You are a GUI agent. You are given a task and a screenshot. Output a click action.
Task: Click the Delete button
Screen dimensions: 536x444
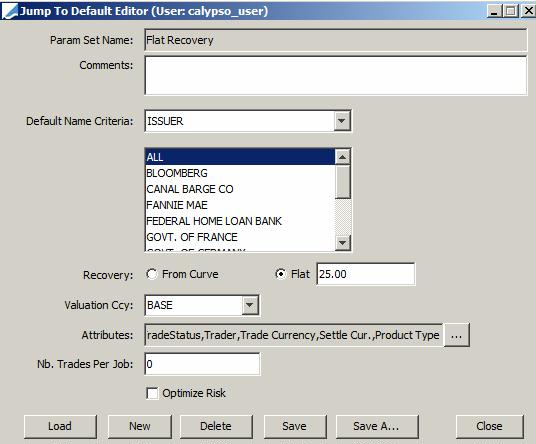(216, 426)
